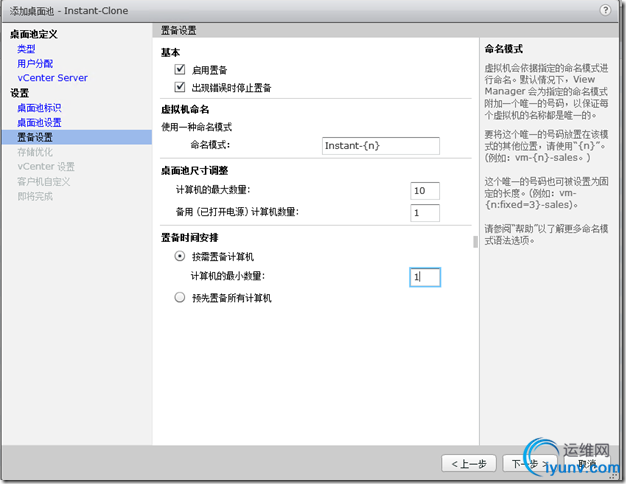Select the highlighted 置备设置 step

click(x=77, y=137)
